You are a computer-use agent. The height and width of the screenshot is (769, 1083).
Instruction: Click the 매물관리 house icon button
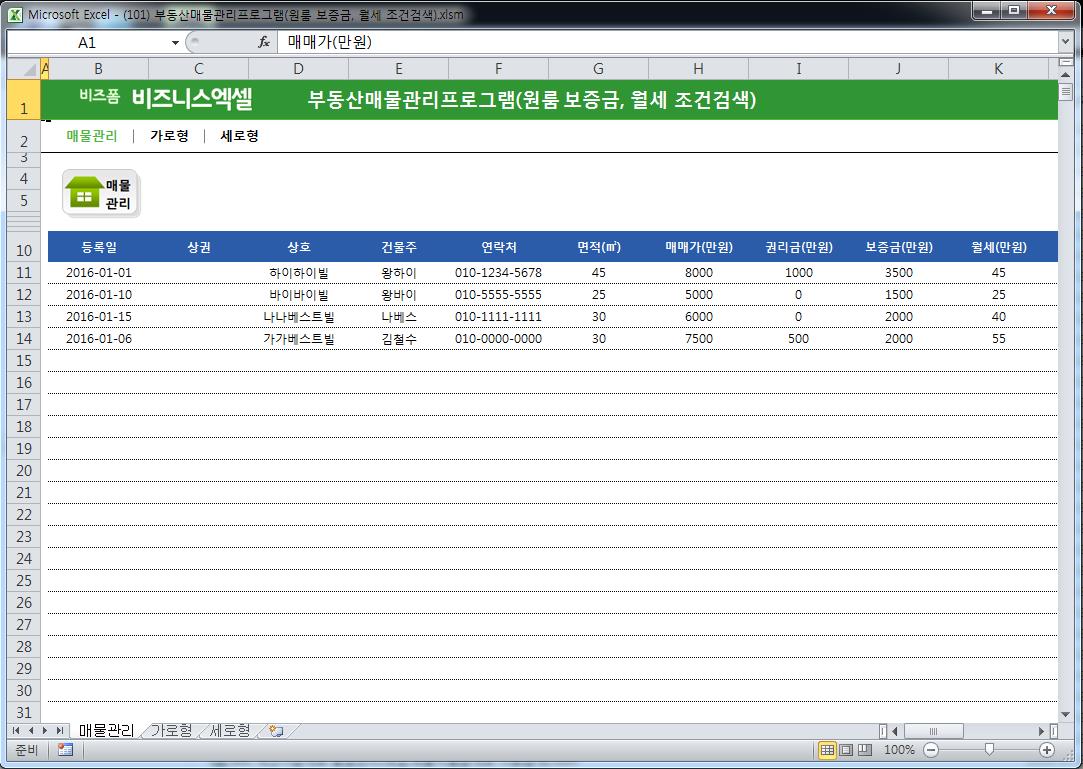click(x=101, y=193)
